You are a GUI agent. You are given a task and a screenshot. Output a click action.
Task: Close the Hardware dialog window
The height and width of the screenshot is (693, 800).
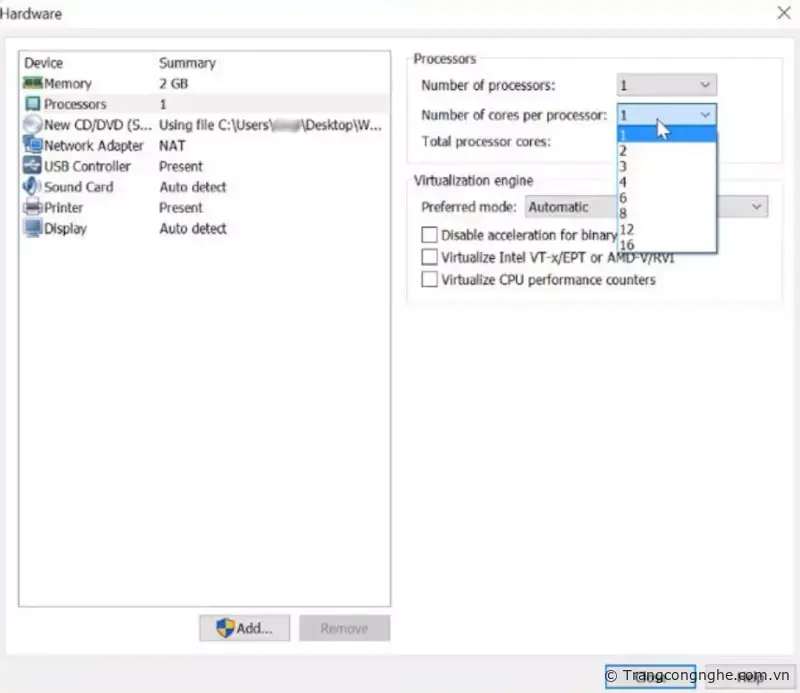tap(783, 13)
